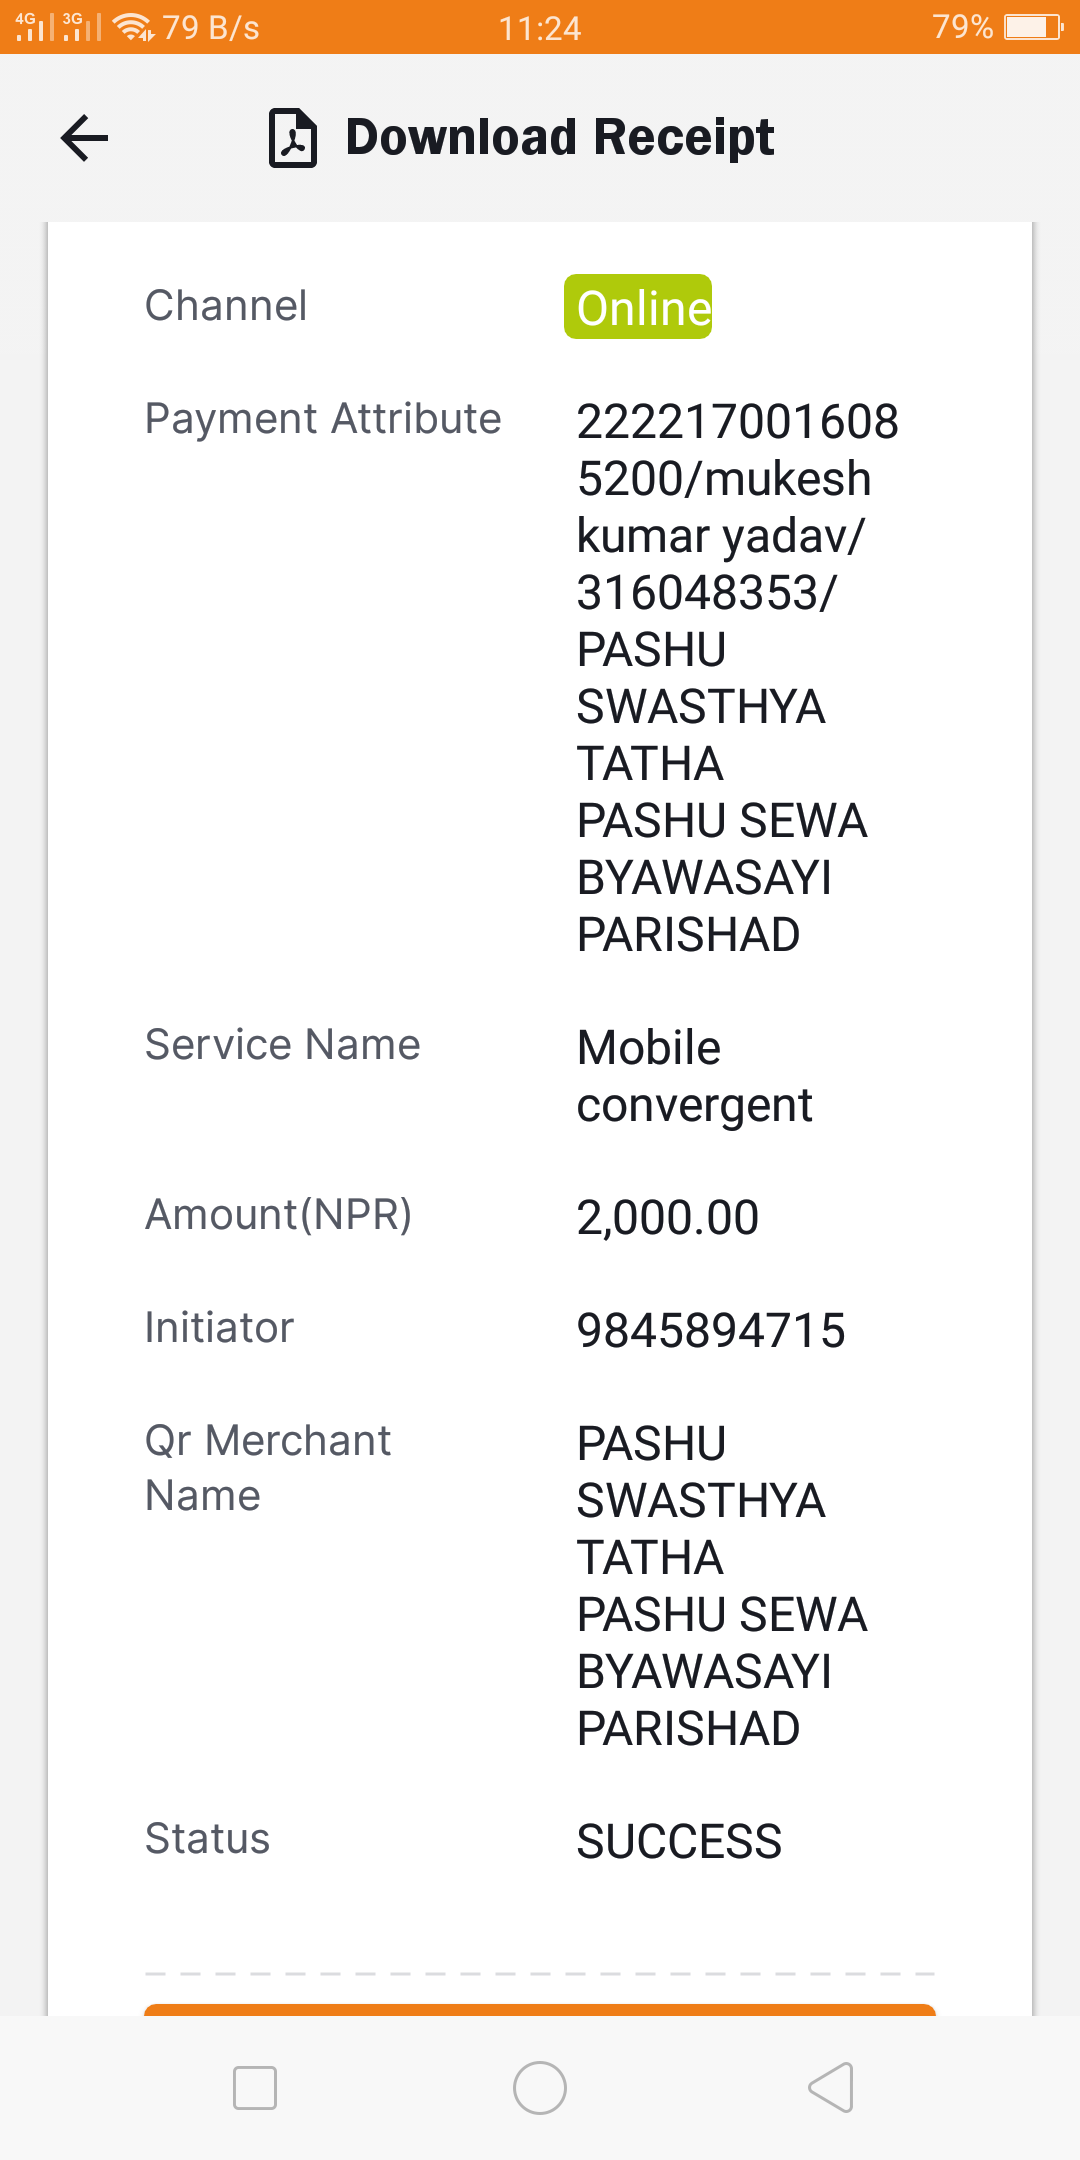Tap the PDF document icon
Image resolution: width=1080 pixels, height=2160 pixels.
pyautogui.click(x=293, y=138)
